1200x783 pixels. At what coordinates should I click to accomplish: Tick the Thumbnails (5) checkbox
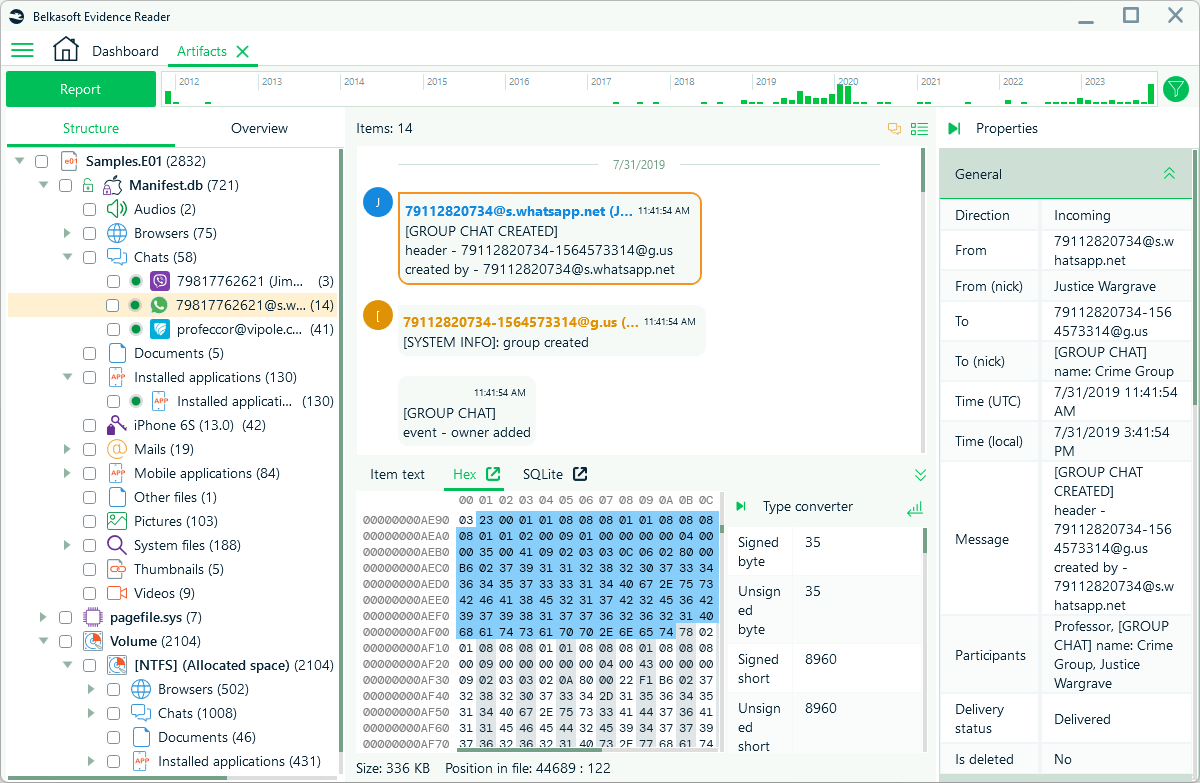(x=89, y=569)
